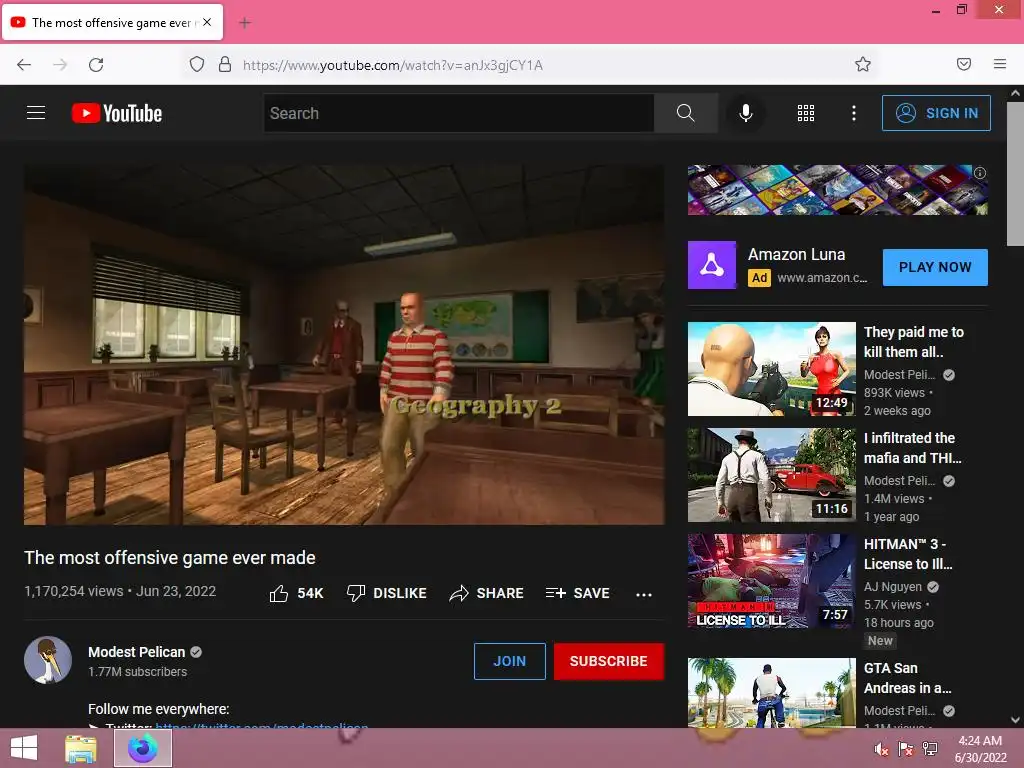Open the Amazon Luna banner ad image
The height and width of the screenshot is (768, 1024).
pos(837,189)
